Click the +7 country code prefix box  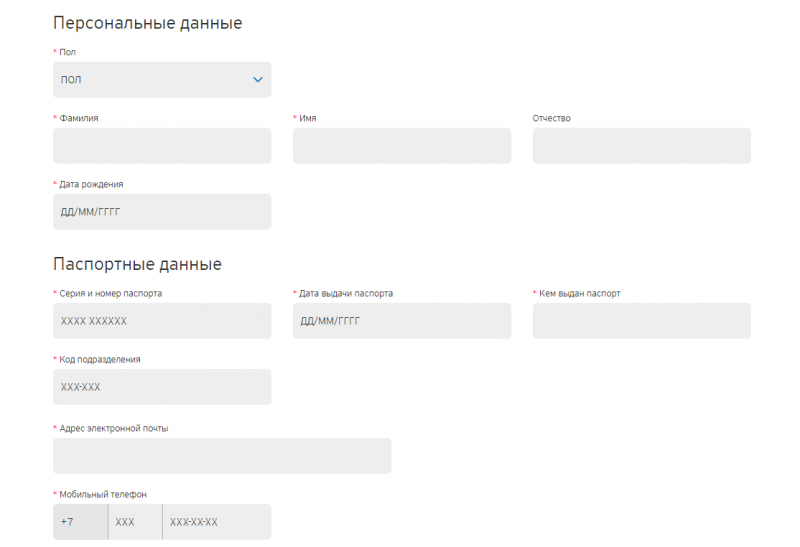[80, 522]
